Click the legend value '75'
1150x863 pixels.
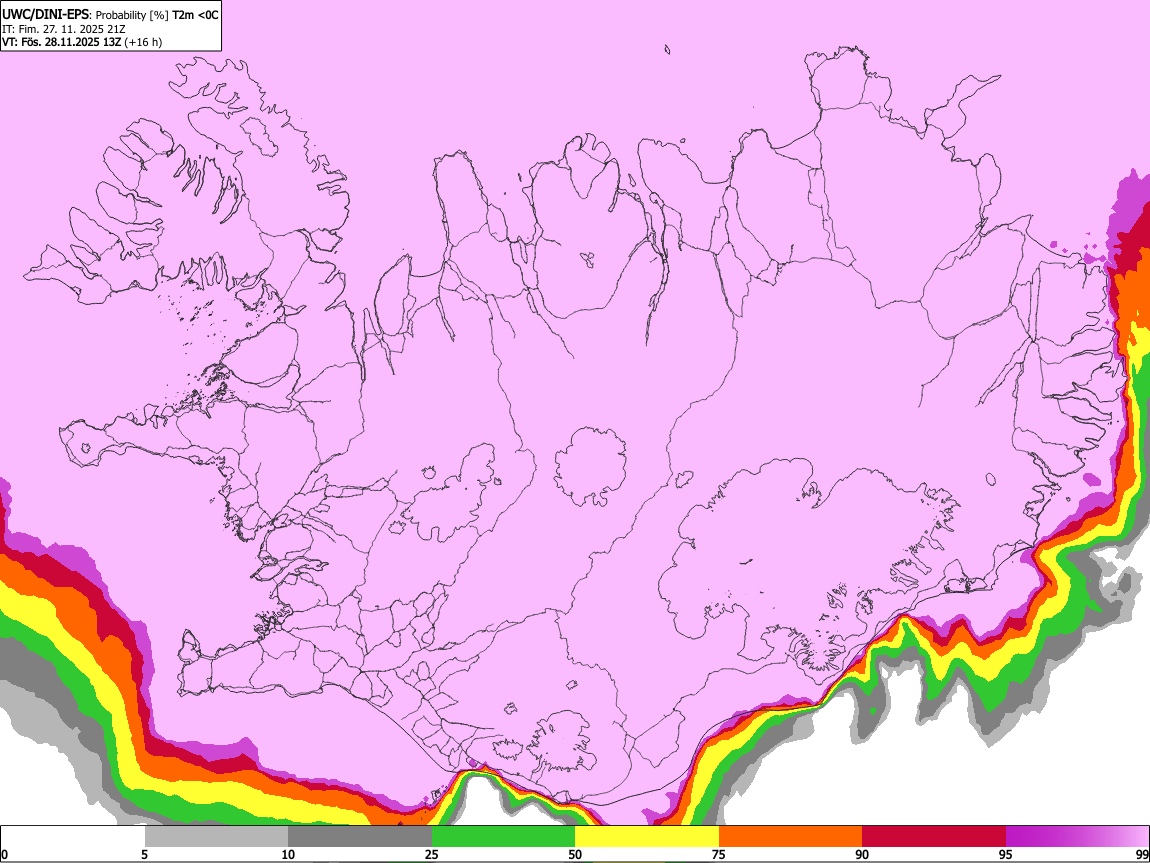coord(719,854)
